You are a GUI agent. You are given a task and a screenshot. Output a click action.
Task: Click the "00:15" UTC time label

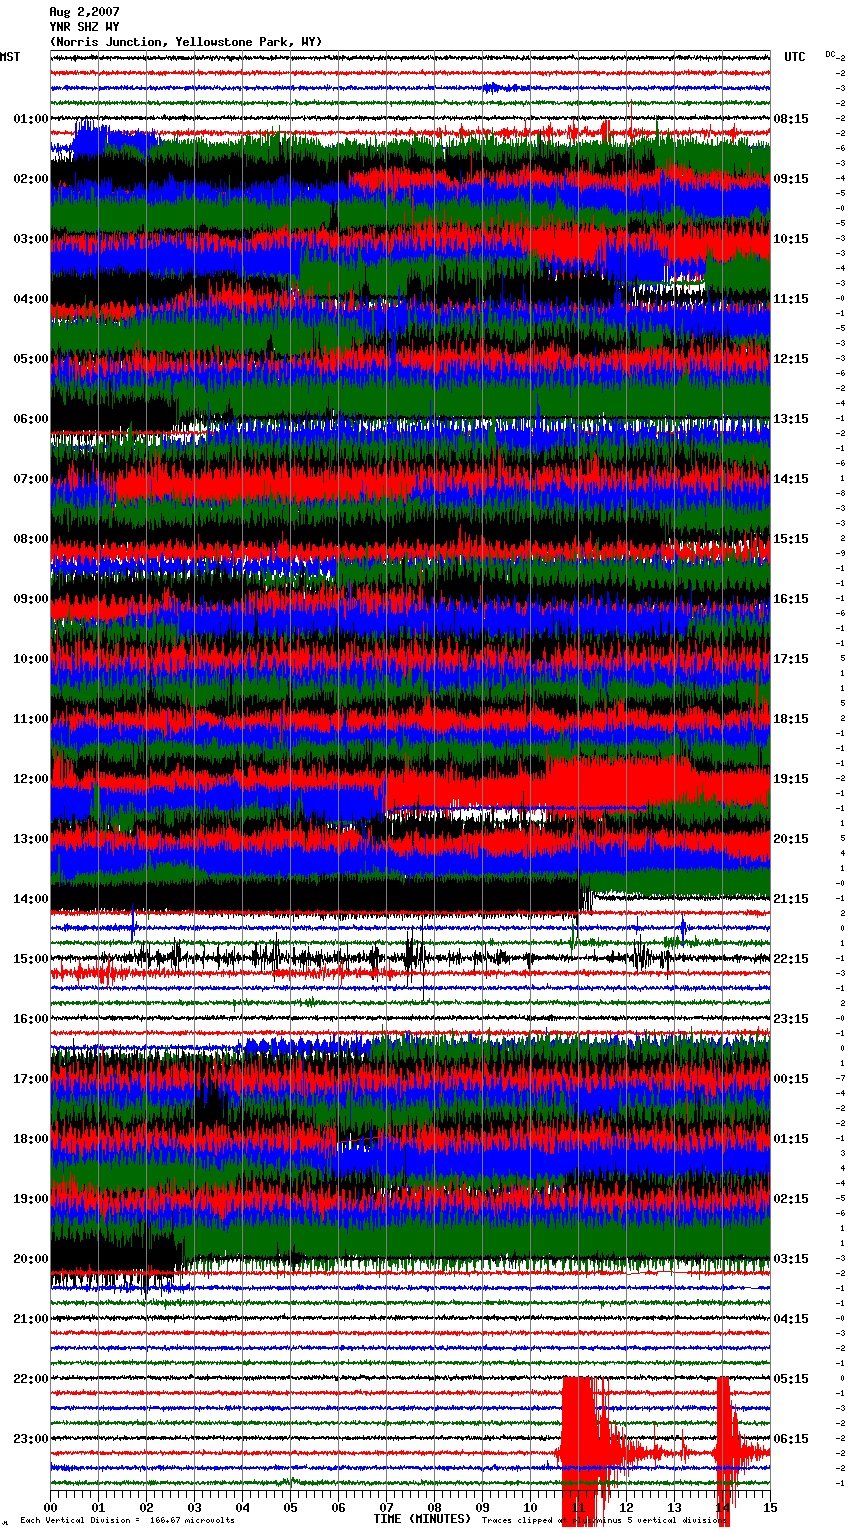click(791, 1079)
